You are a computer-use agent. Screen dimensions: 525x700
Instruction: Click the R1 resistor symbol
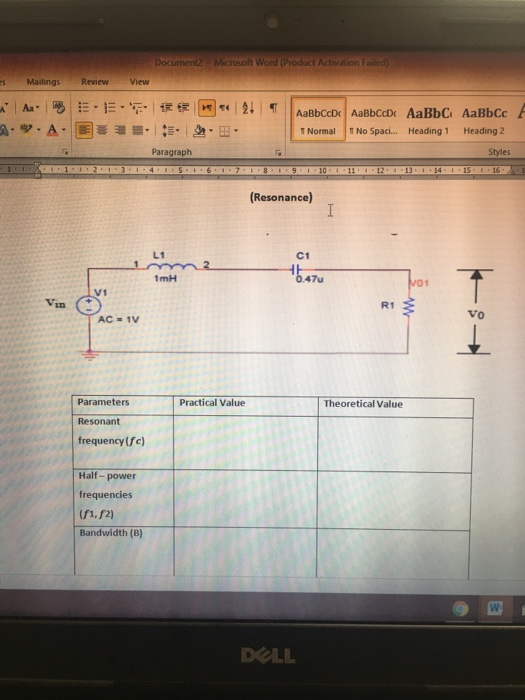[x=408, y=307]
